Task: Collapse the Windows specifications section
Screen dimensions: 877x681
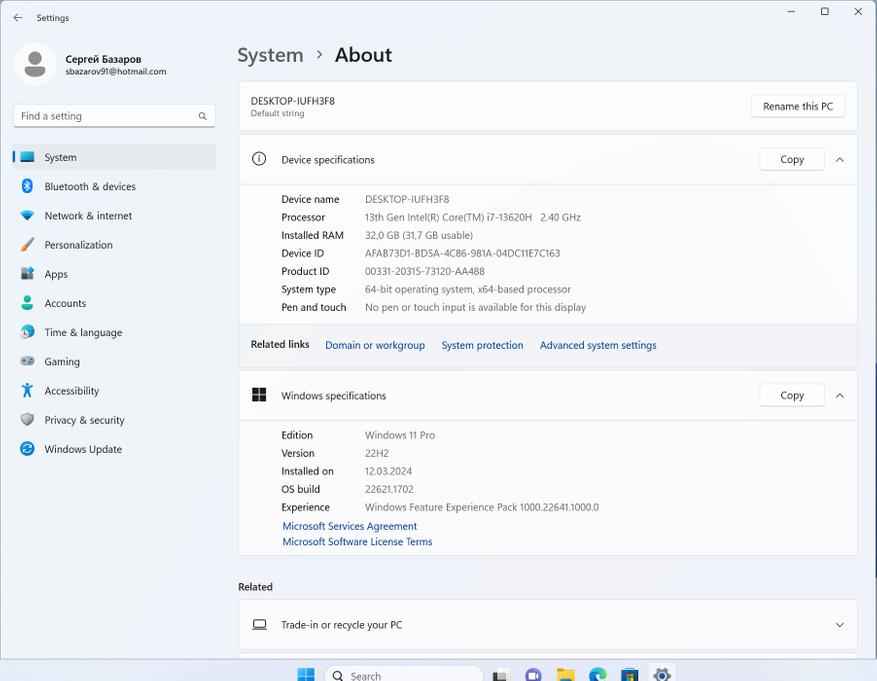Action: click(x=839, y=396)
